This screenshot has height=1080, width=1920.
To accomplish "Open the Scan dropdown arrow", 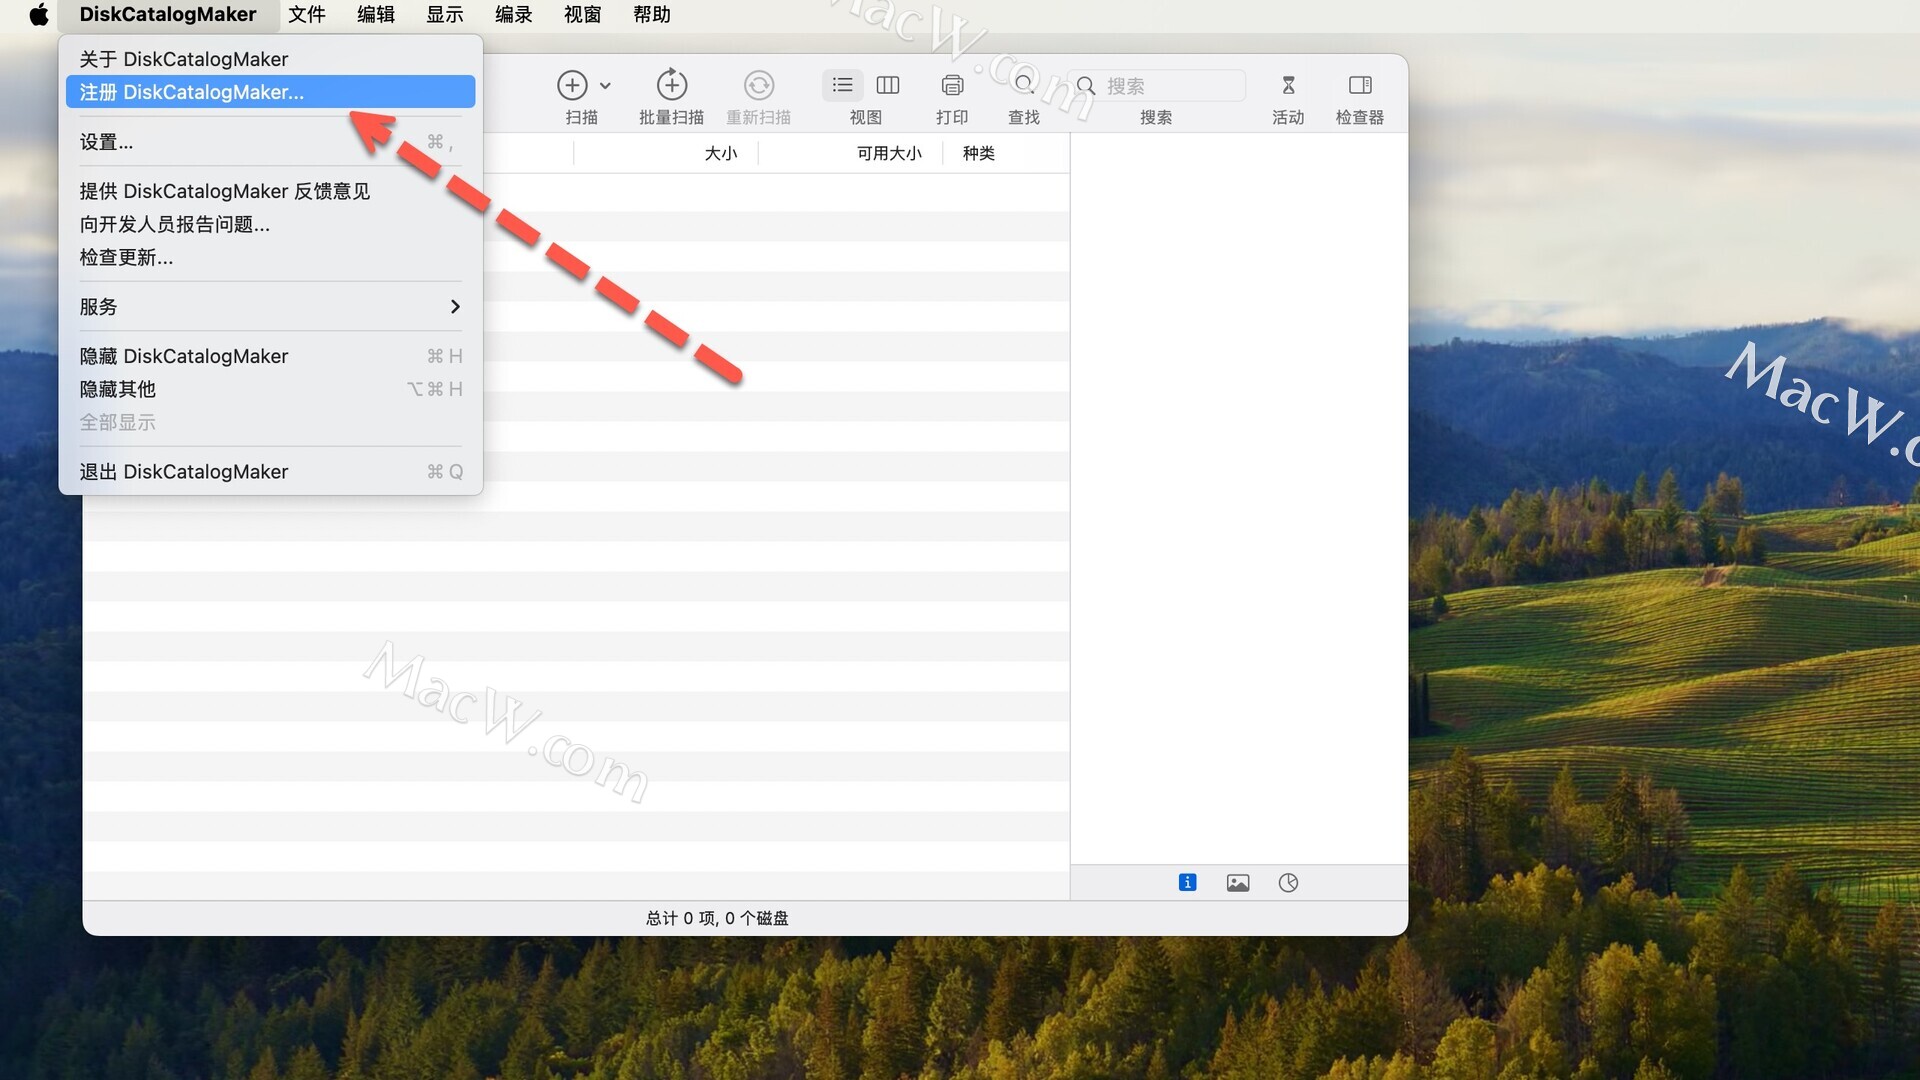I will pos(605,86).
